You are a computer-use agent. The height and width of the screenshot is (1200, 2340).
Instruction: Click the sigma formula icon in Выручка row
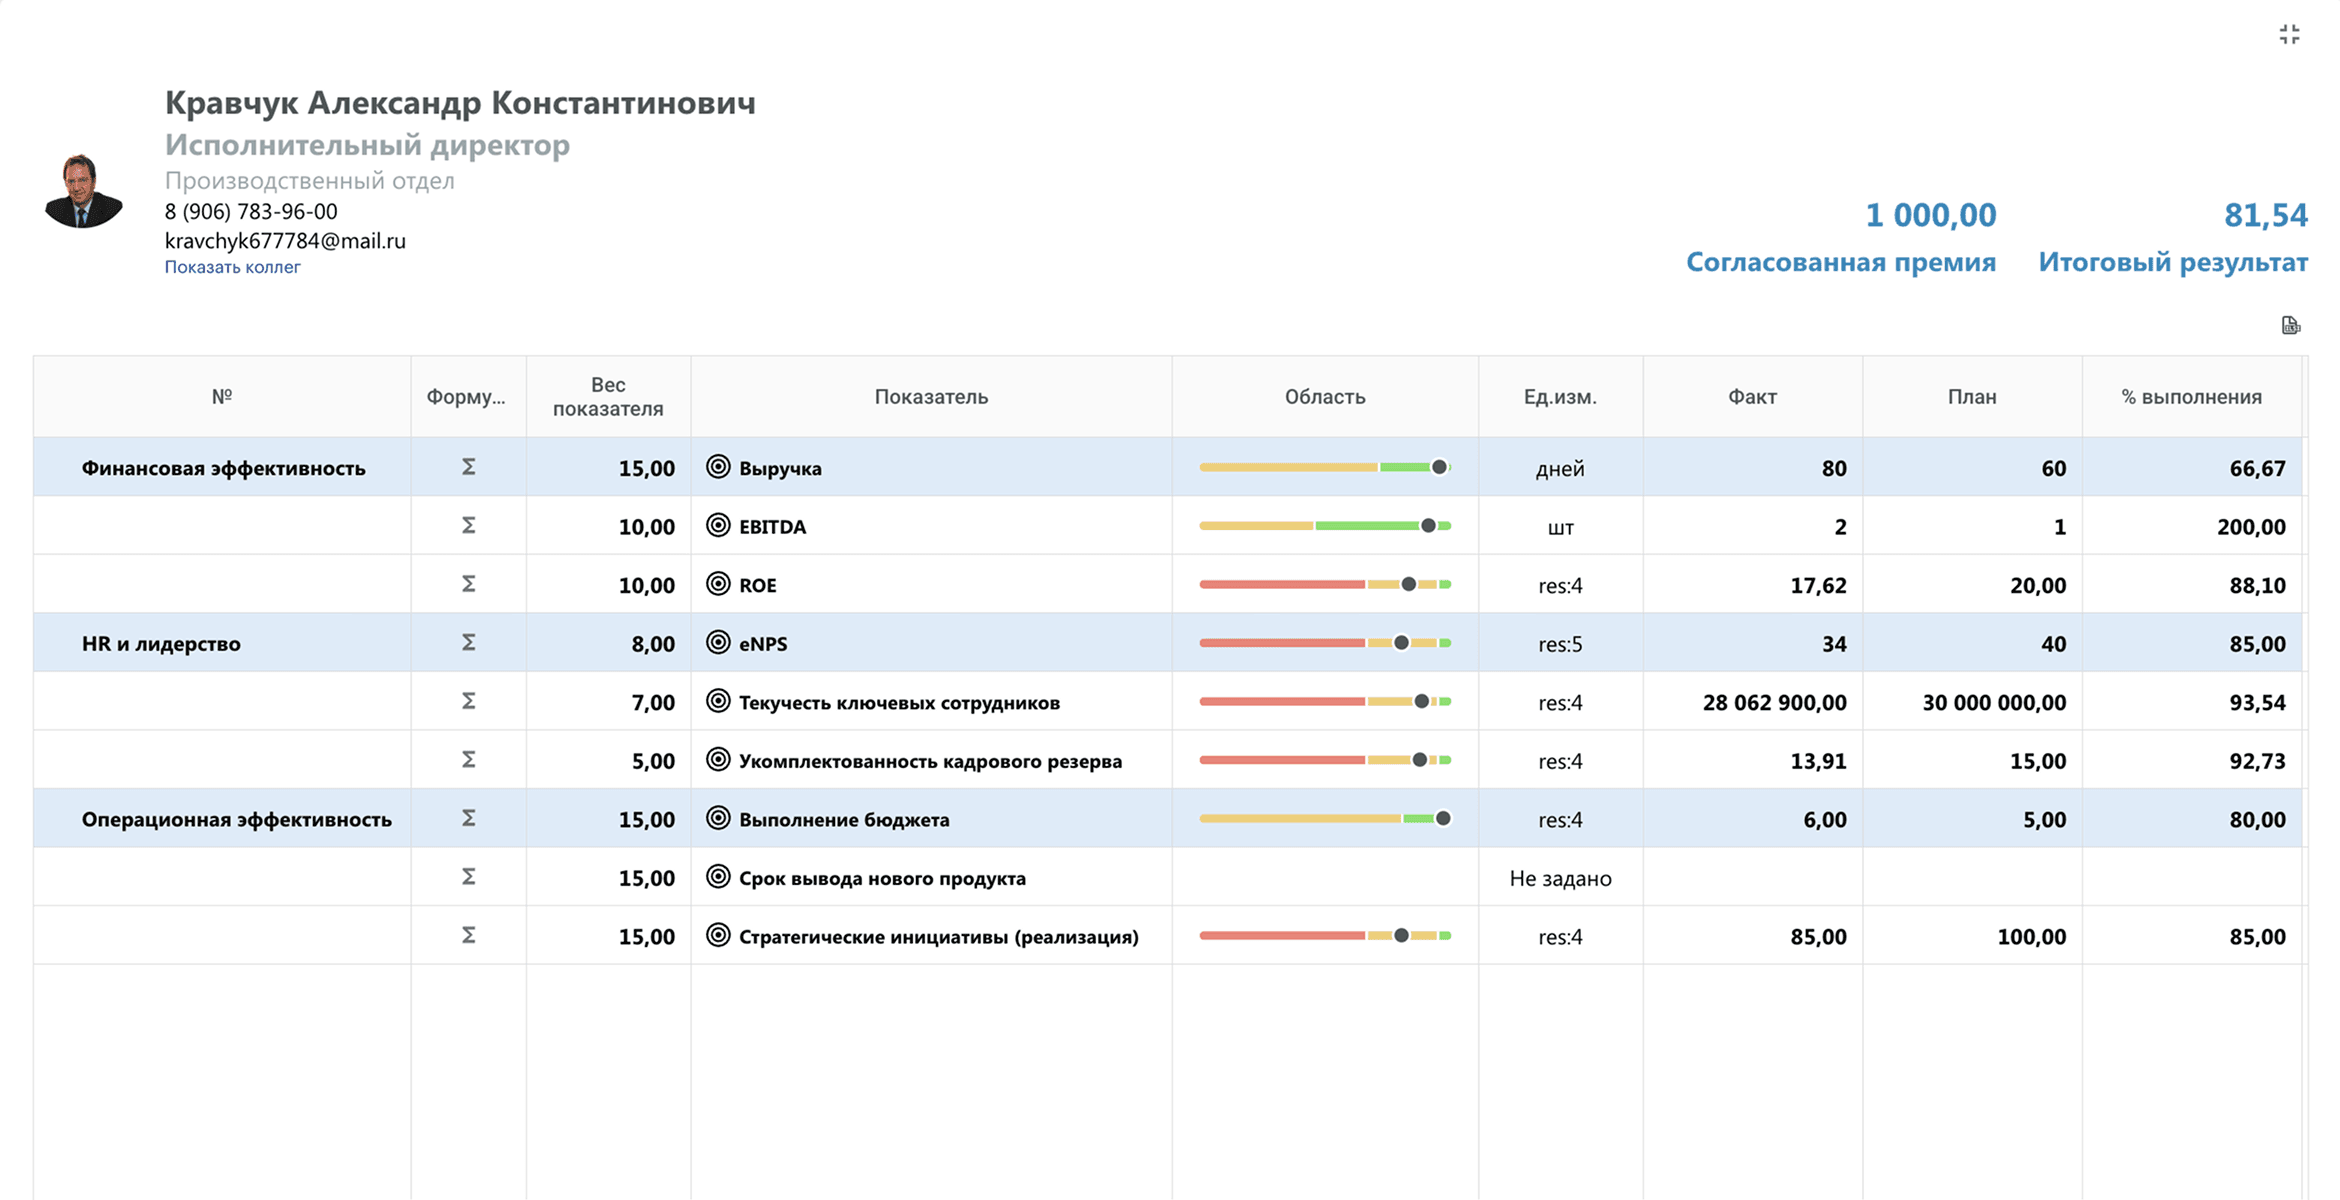click(468, 467)
